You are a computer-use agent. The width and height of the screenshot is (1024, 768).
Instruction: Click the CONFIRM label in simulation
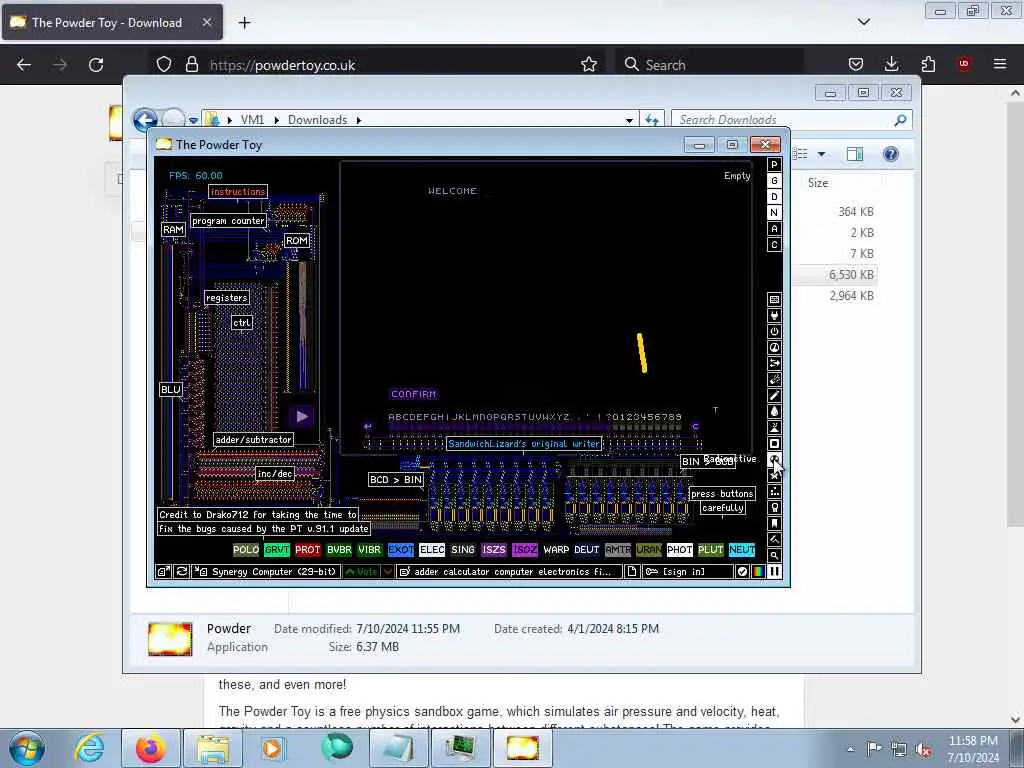click(413, 394)
